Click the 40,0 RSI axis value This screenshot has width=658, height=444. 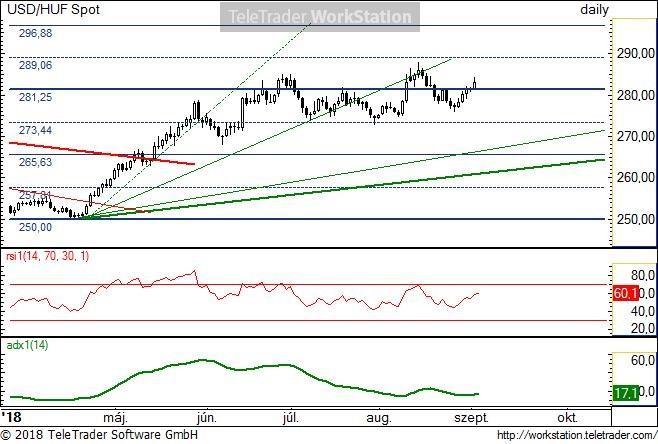point(643,311)
